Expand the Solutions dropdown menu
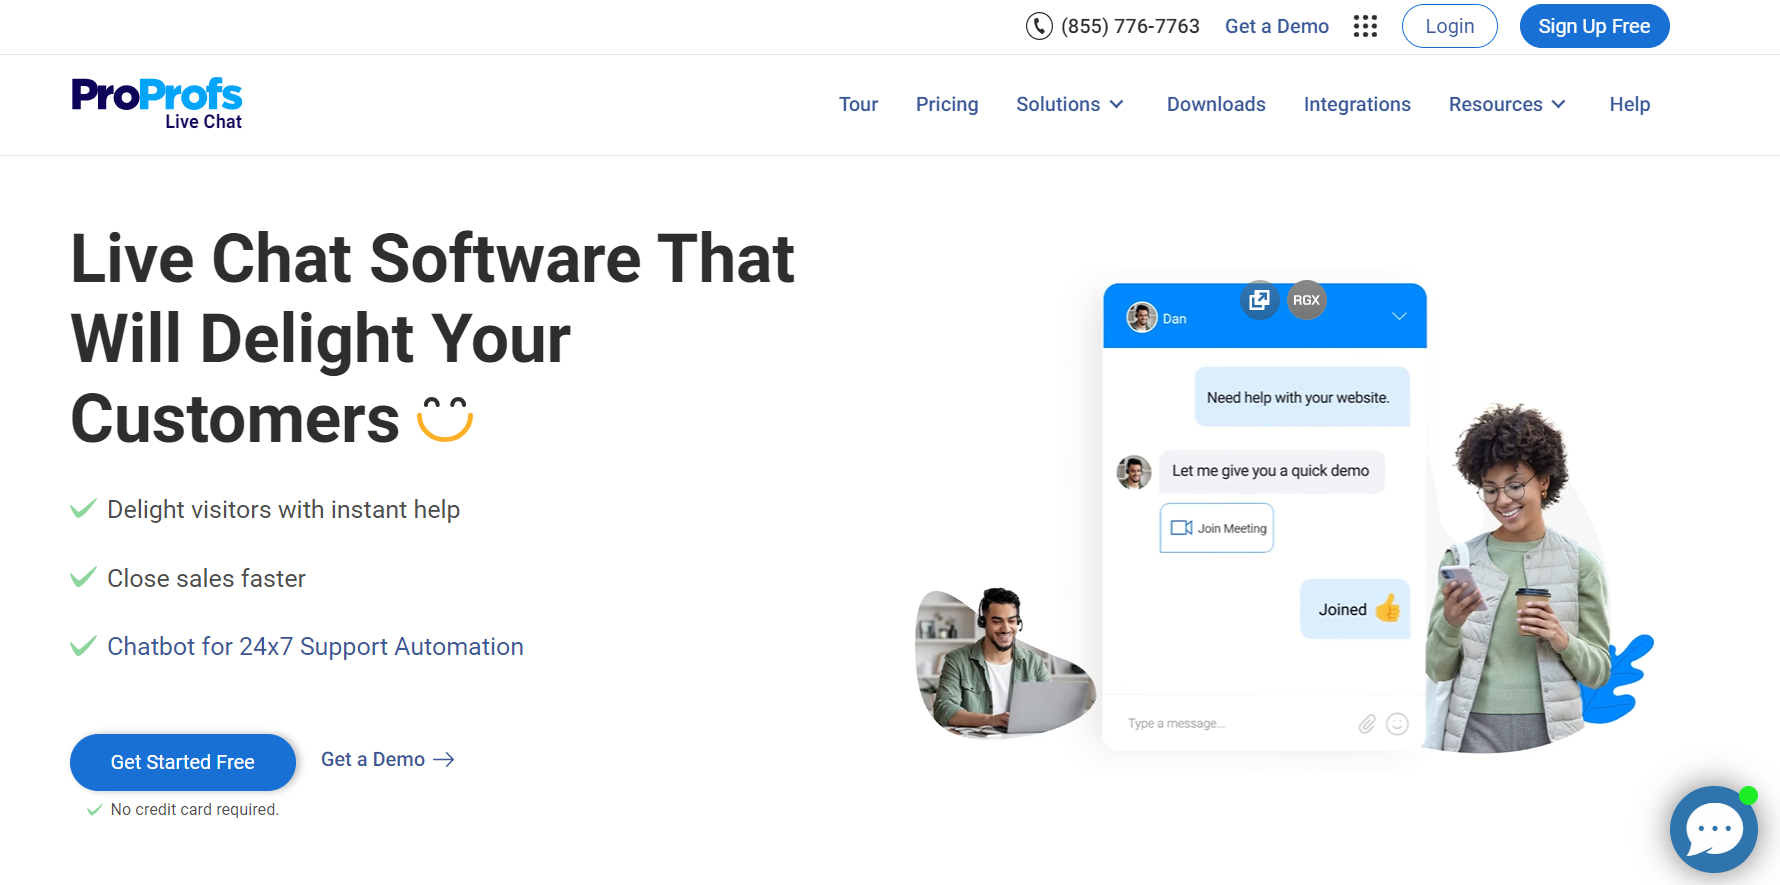This screenshot has height=885, width=1780. click(x=1069, y=104)
